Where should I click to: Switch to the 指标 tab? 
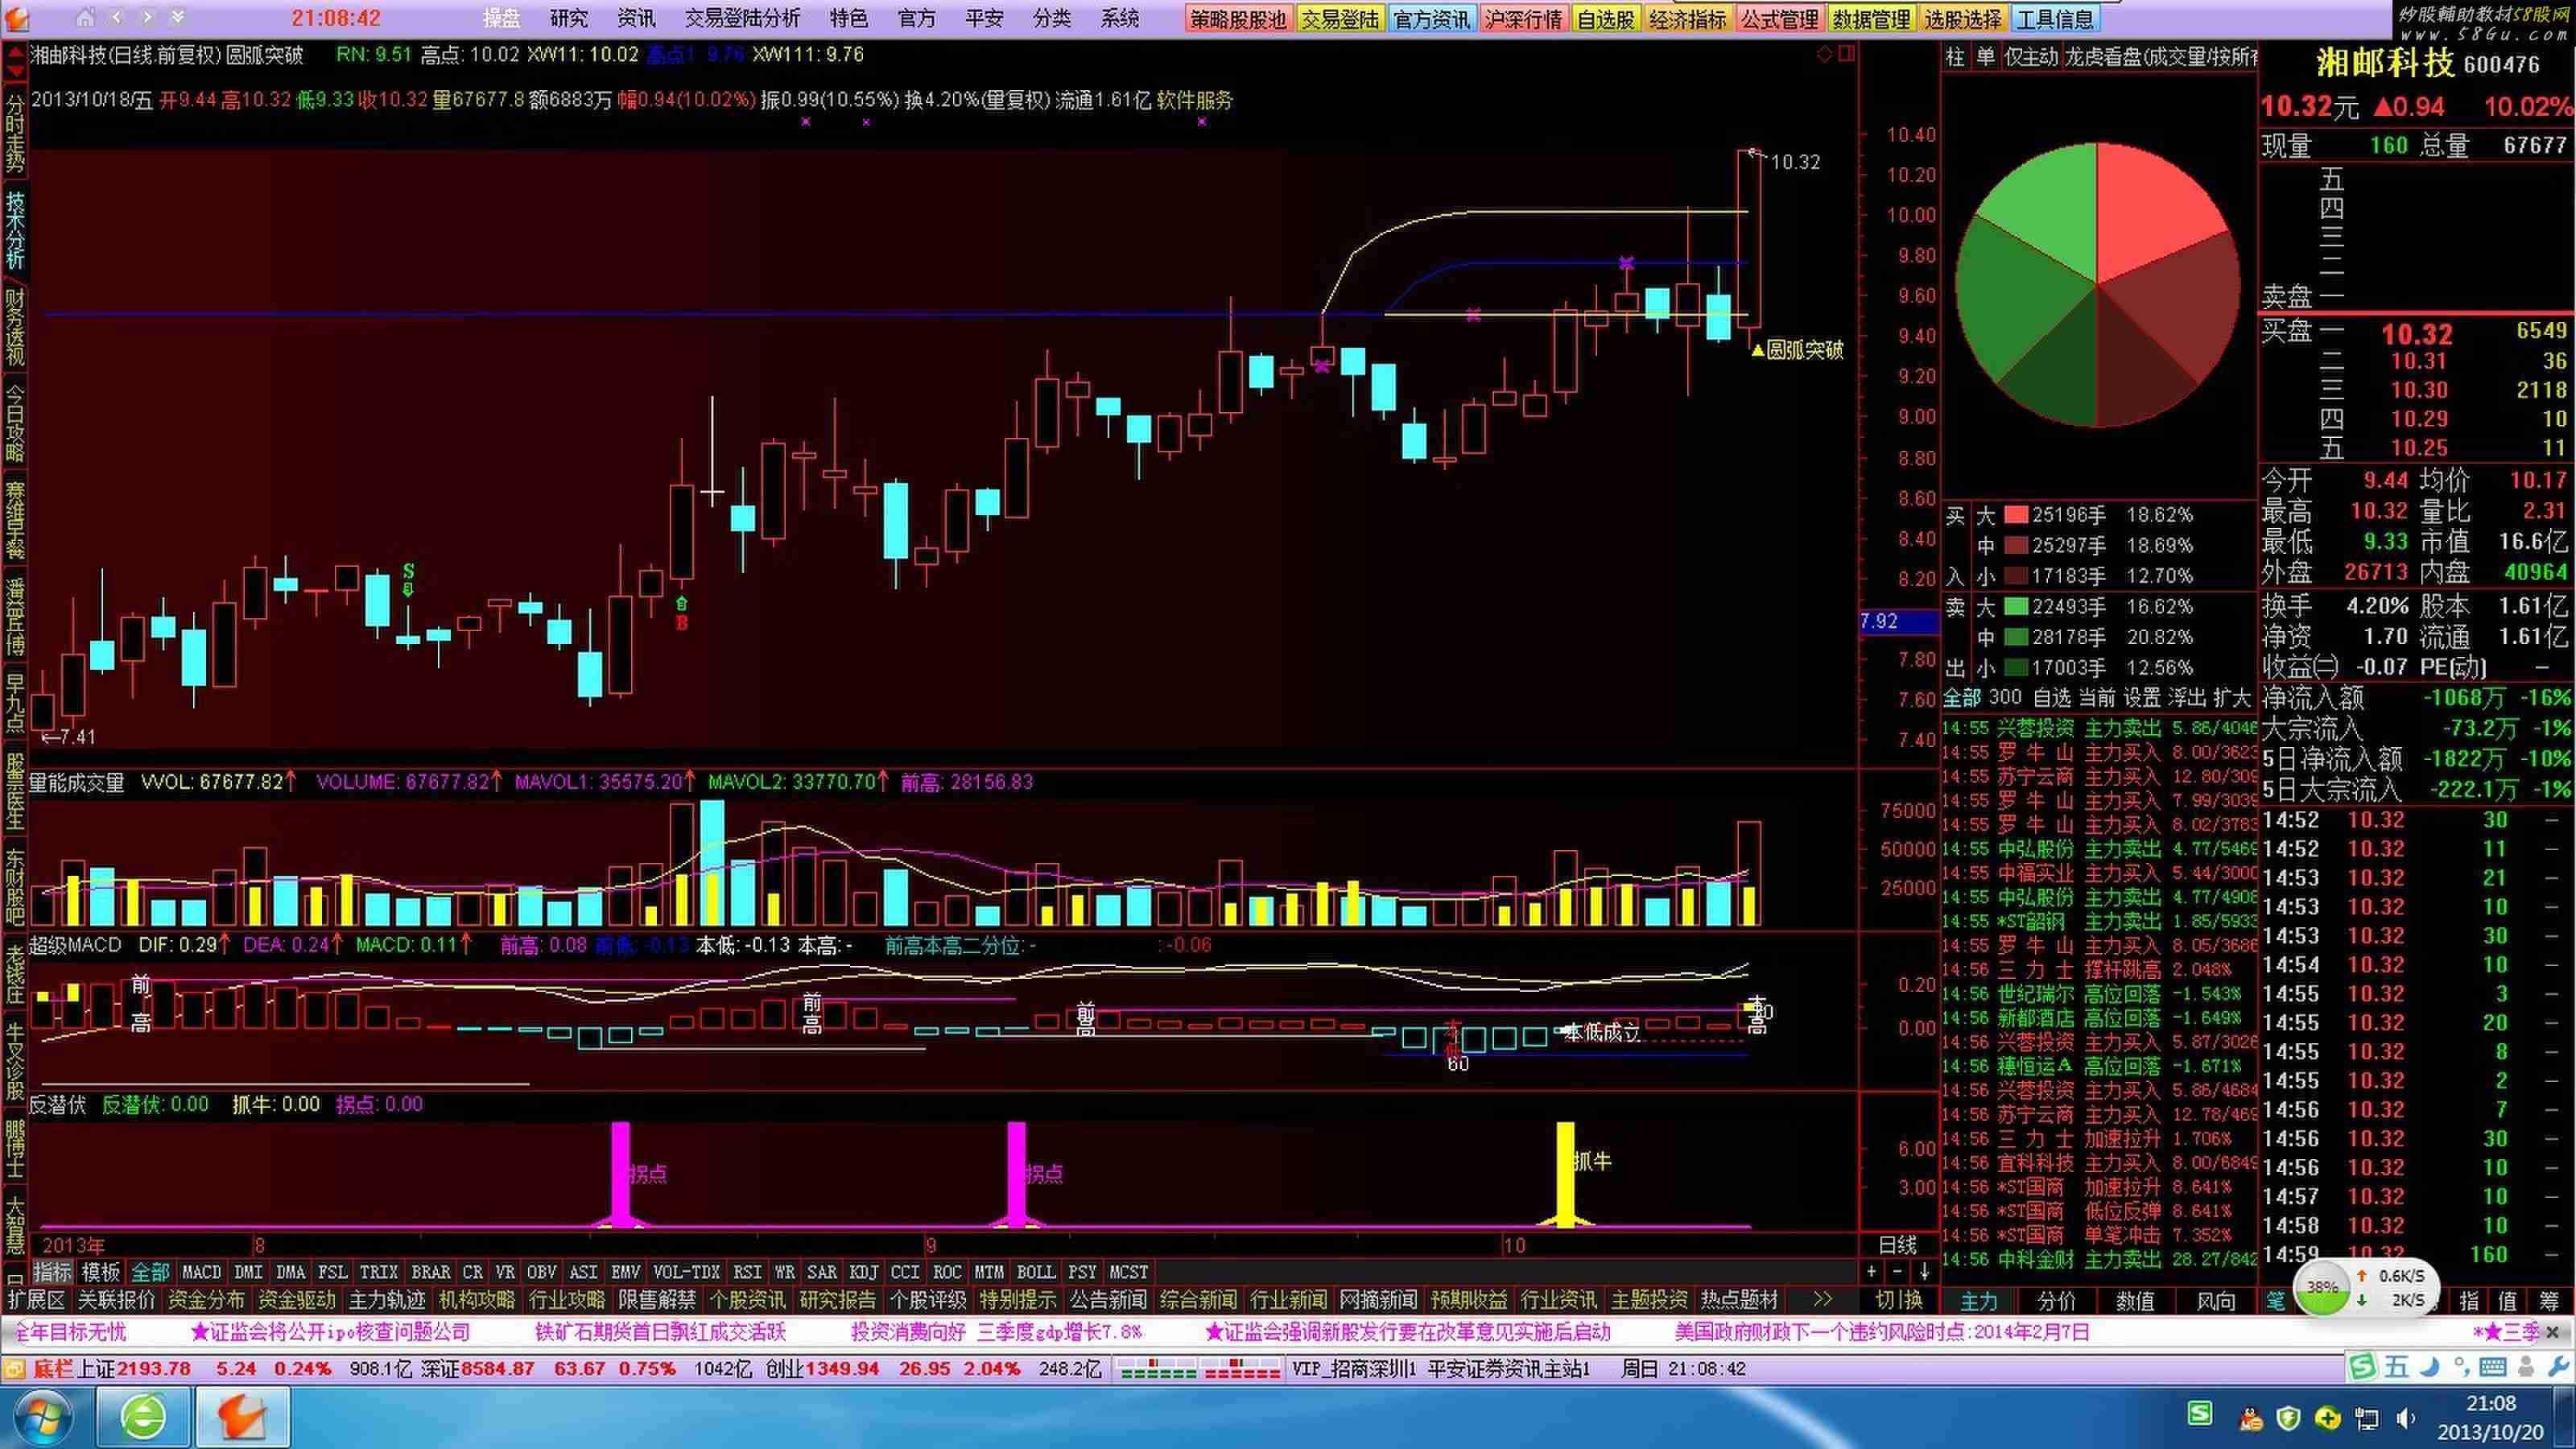coord(52,1271)
